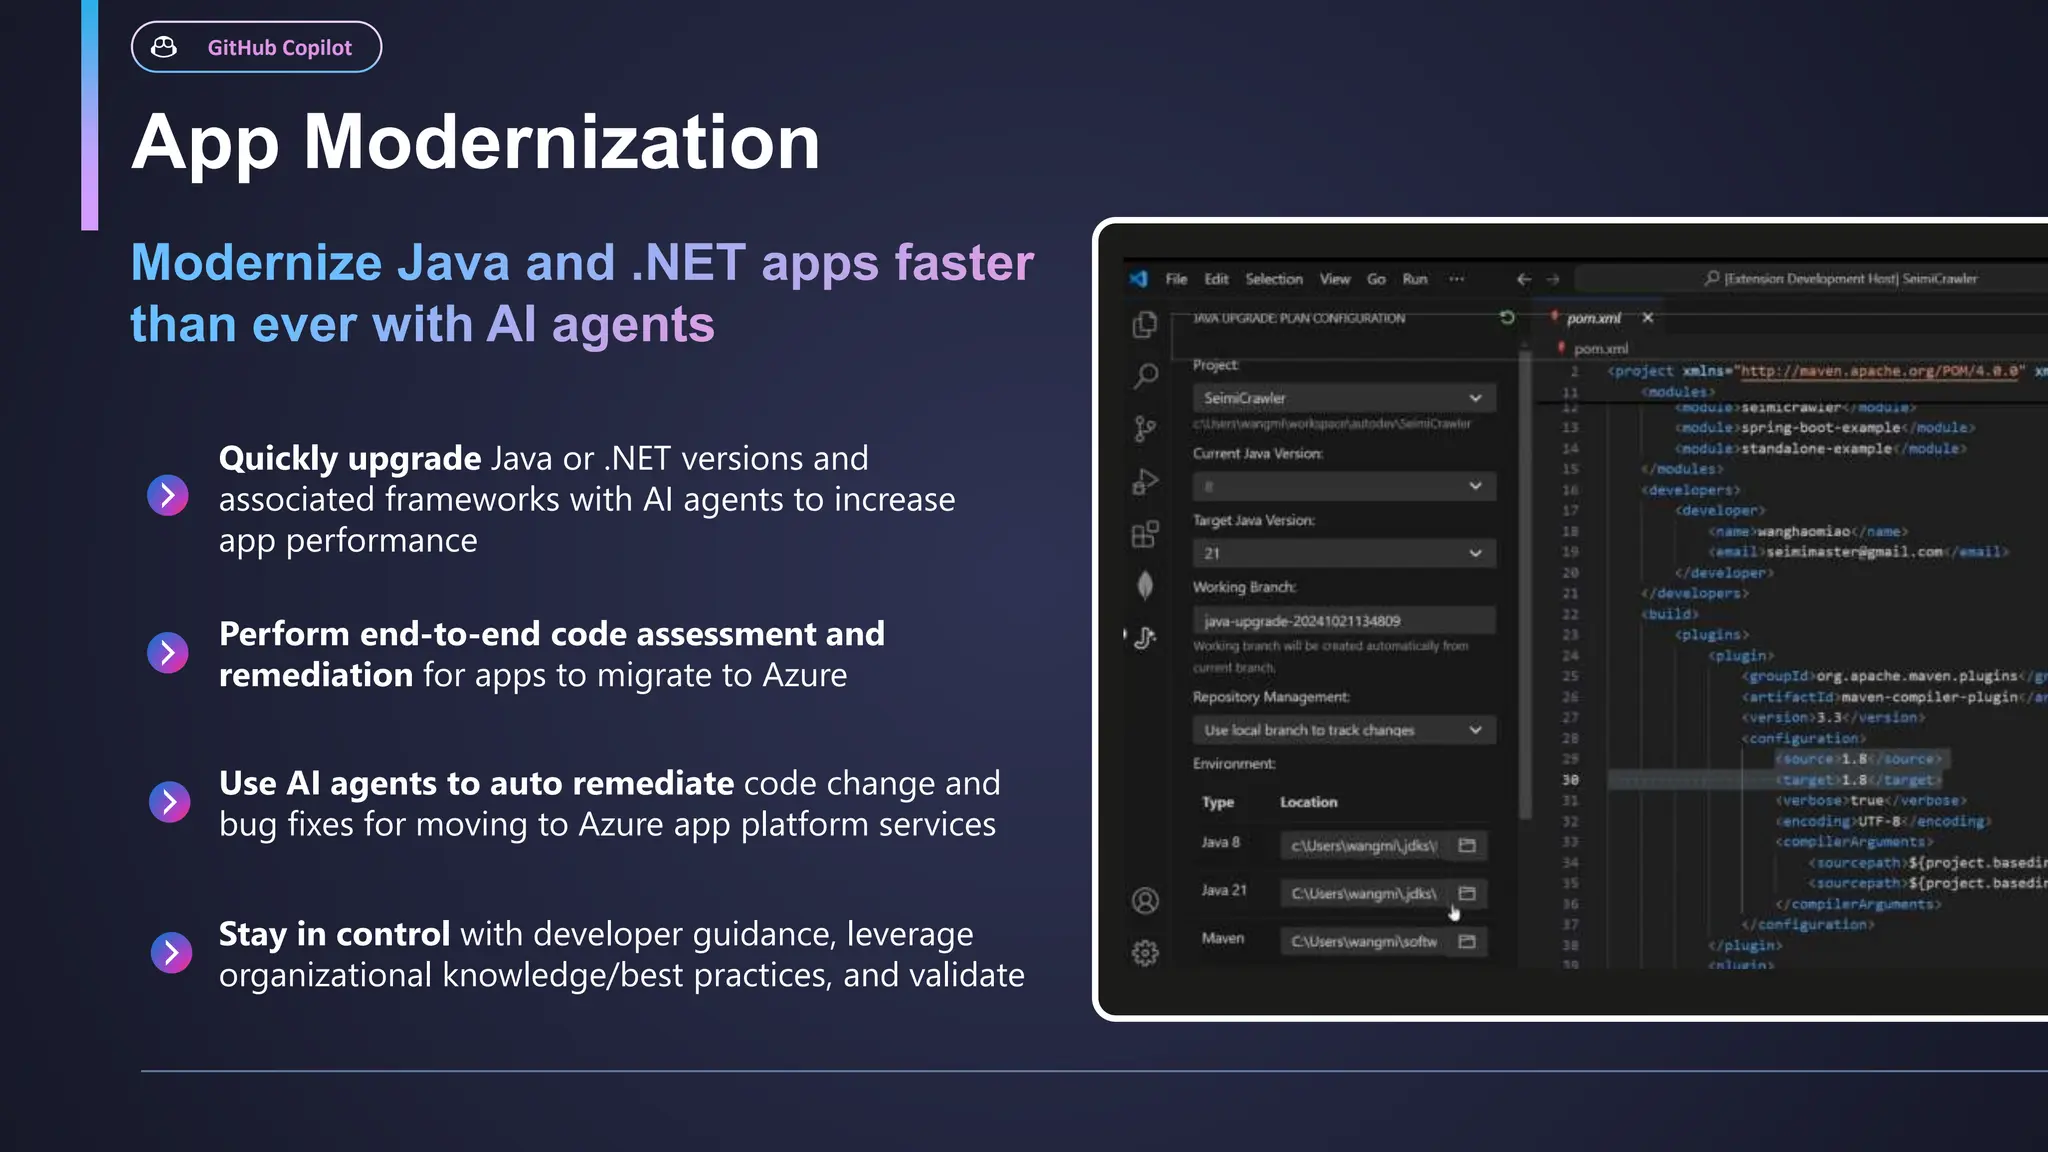The width and height of the screenshot is (2048, 1152).
Task: Browse folder for Maven location
Action: point(1467,941)
